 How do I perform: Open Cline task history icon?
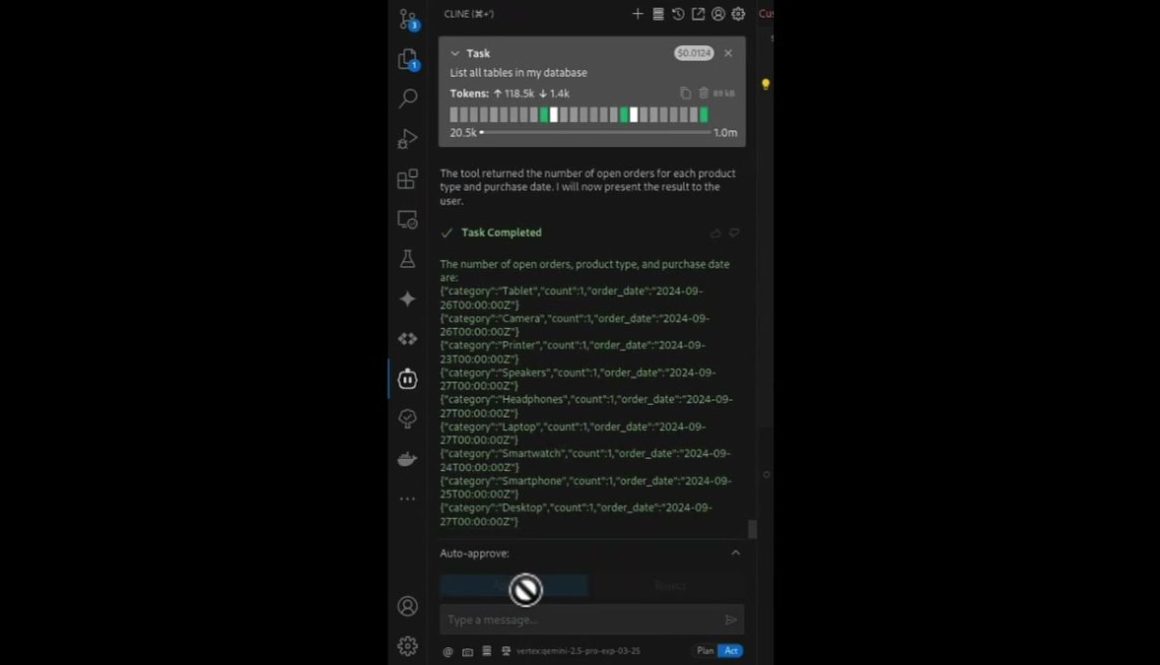[x=678, y=14]
